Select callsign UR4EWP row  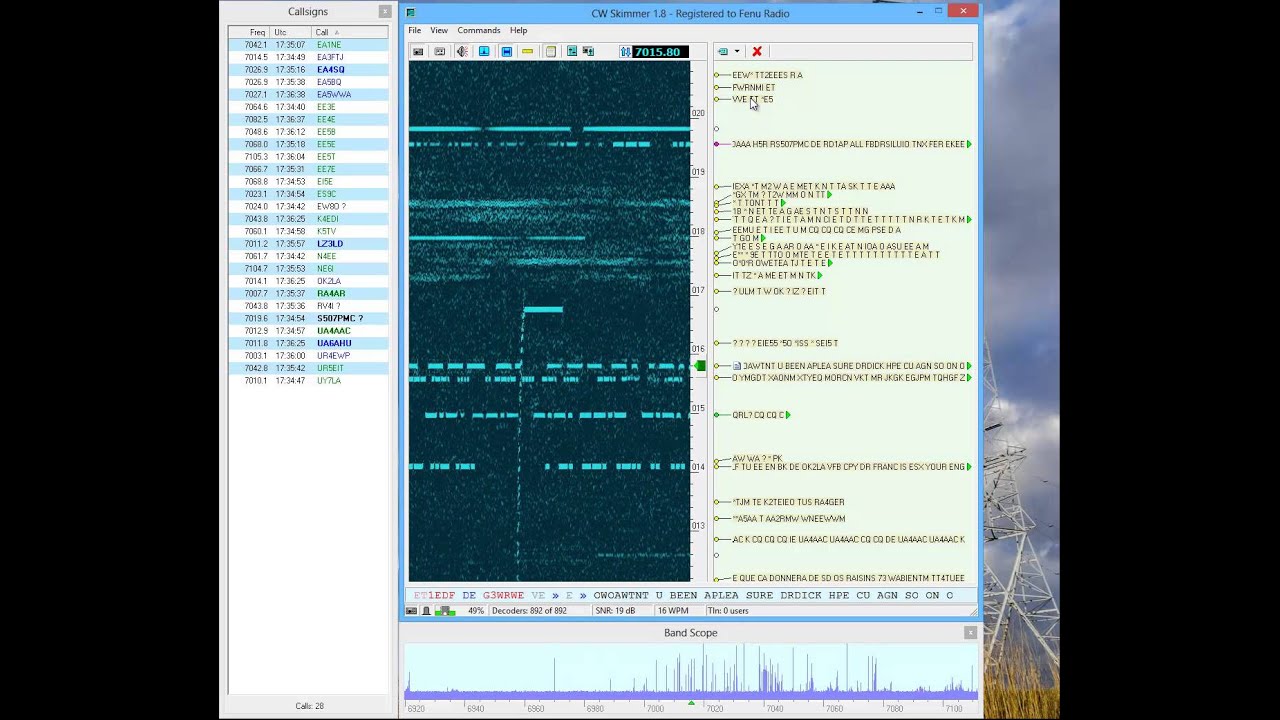[308, 356]
